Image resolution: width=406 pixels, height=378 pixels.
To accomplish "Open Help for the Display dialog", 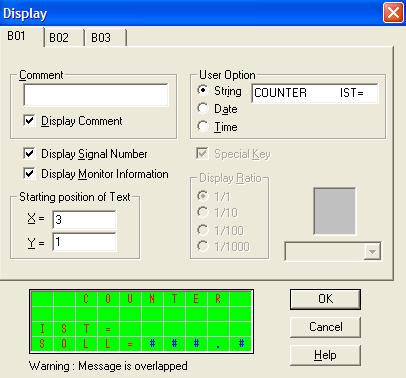I will click(x=325, y=355).
